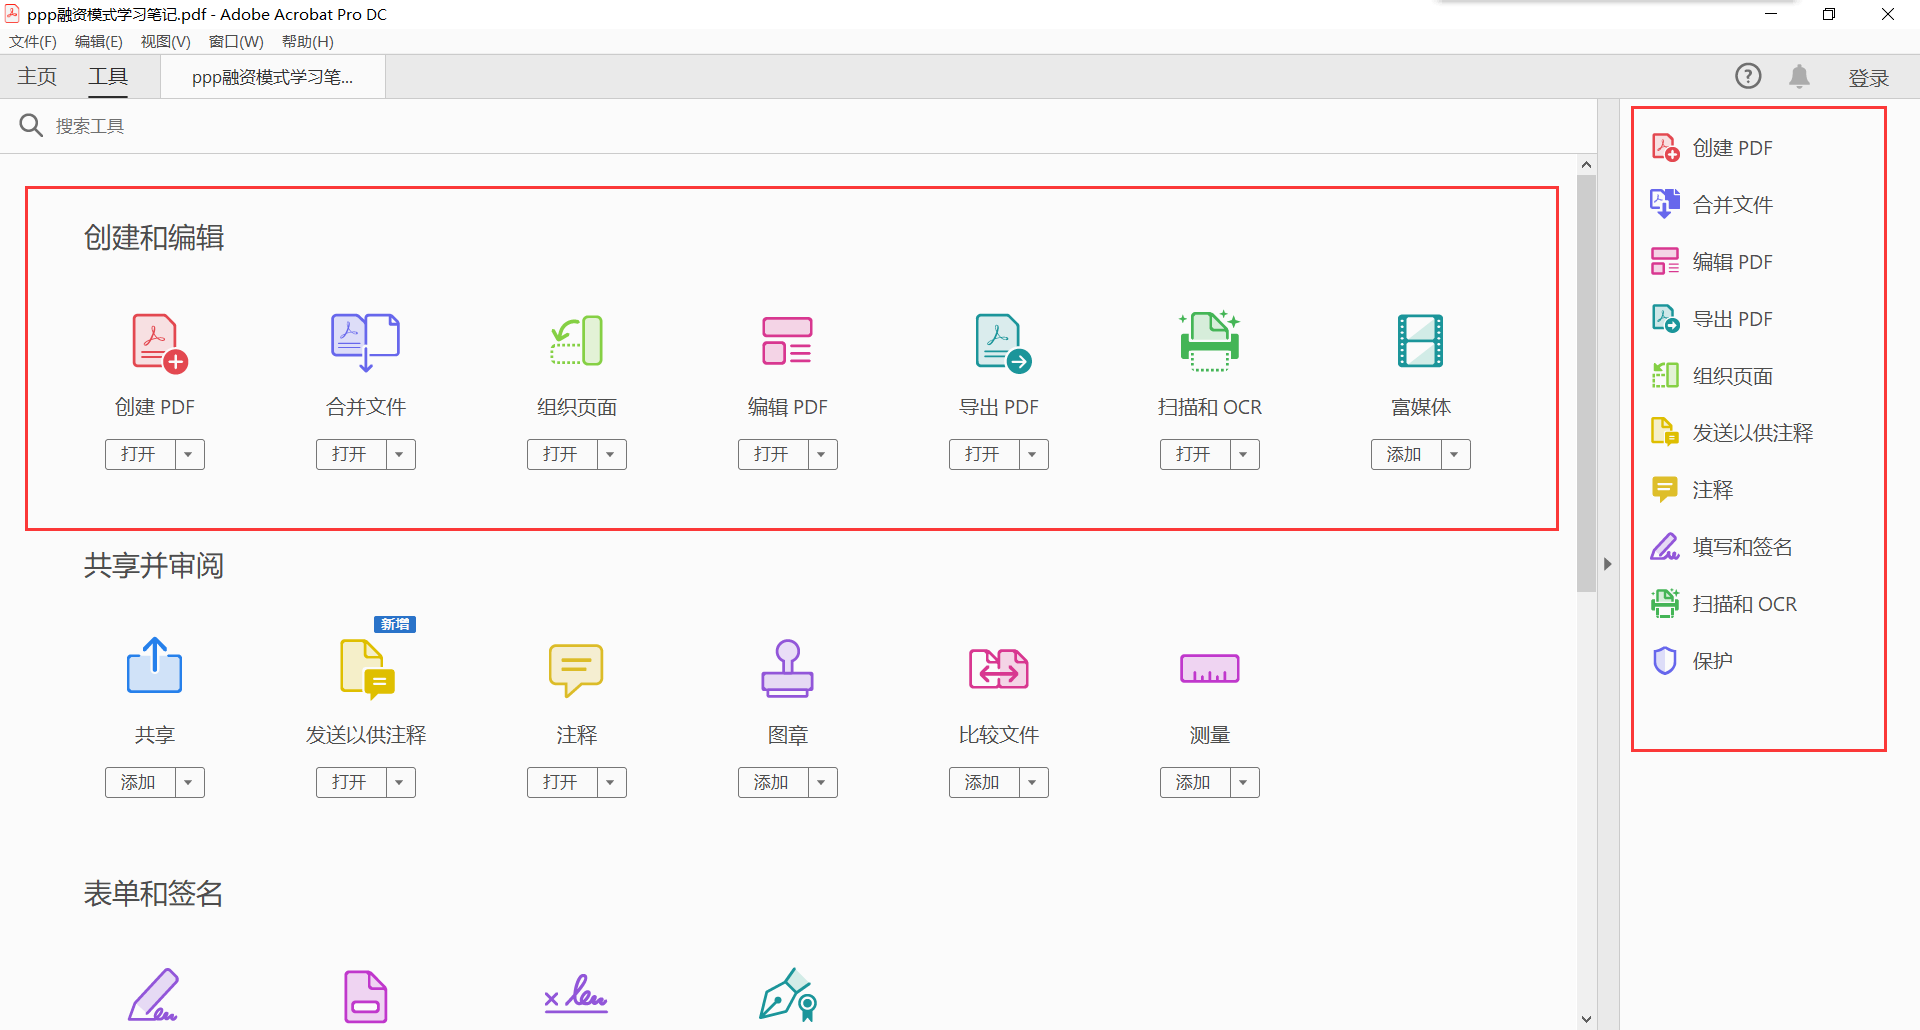Screen dimensions: 1920x1030
Task: Select the Combine Files (合并文件) icon
Action: coord(365,342)
